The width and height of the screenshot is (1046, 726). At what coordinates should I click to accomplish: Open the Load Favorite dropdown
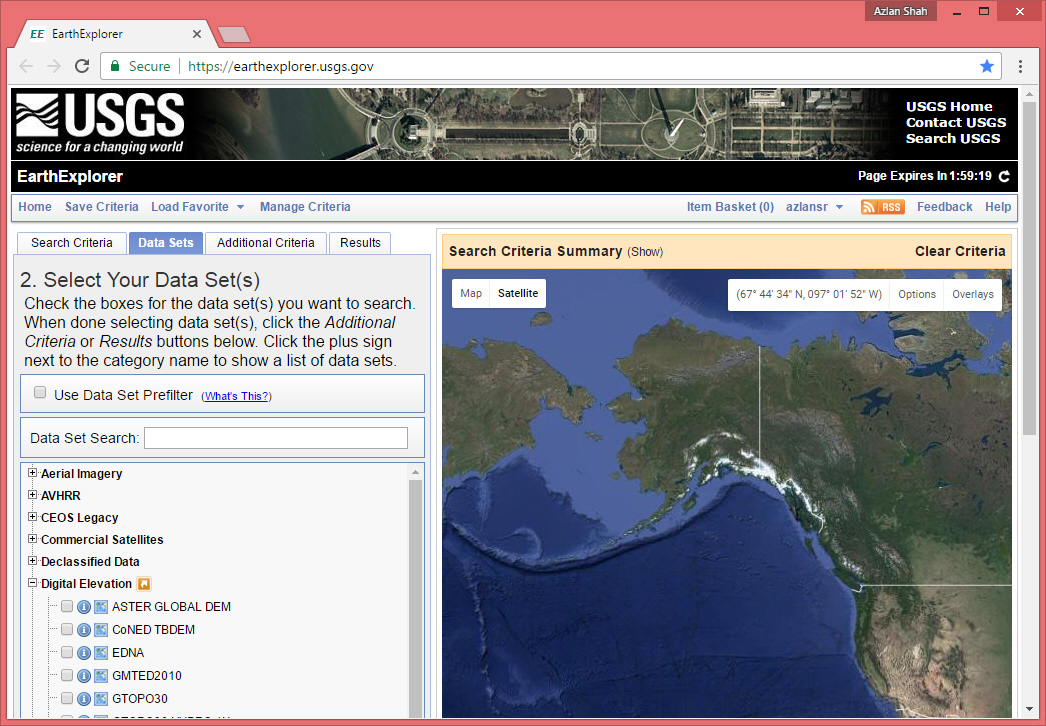point(197,207)
